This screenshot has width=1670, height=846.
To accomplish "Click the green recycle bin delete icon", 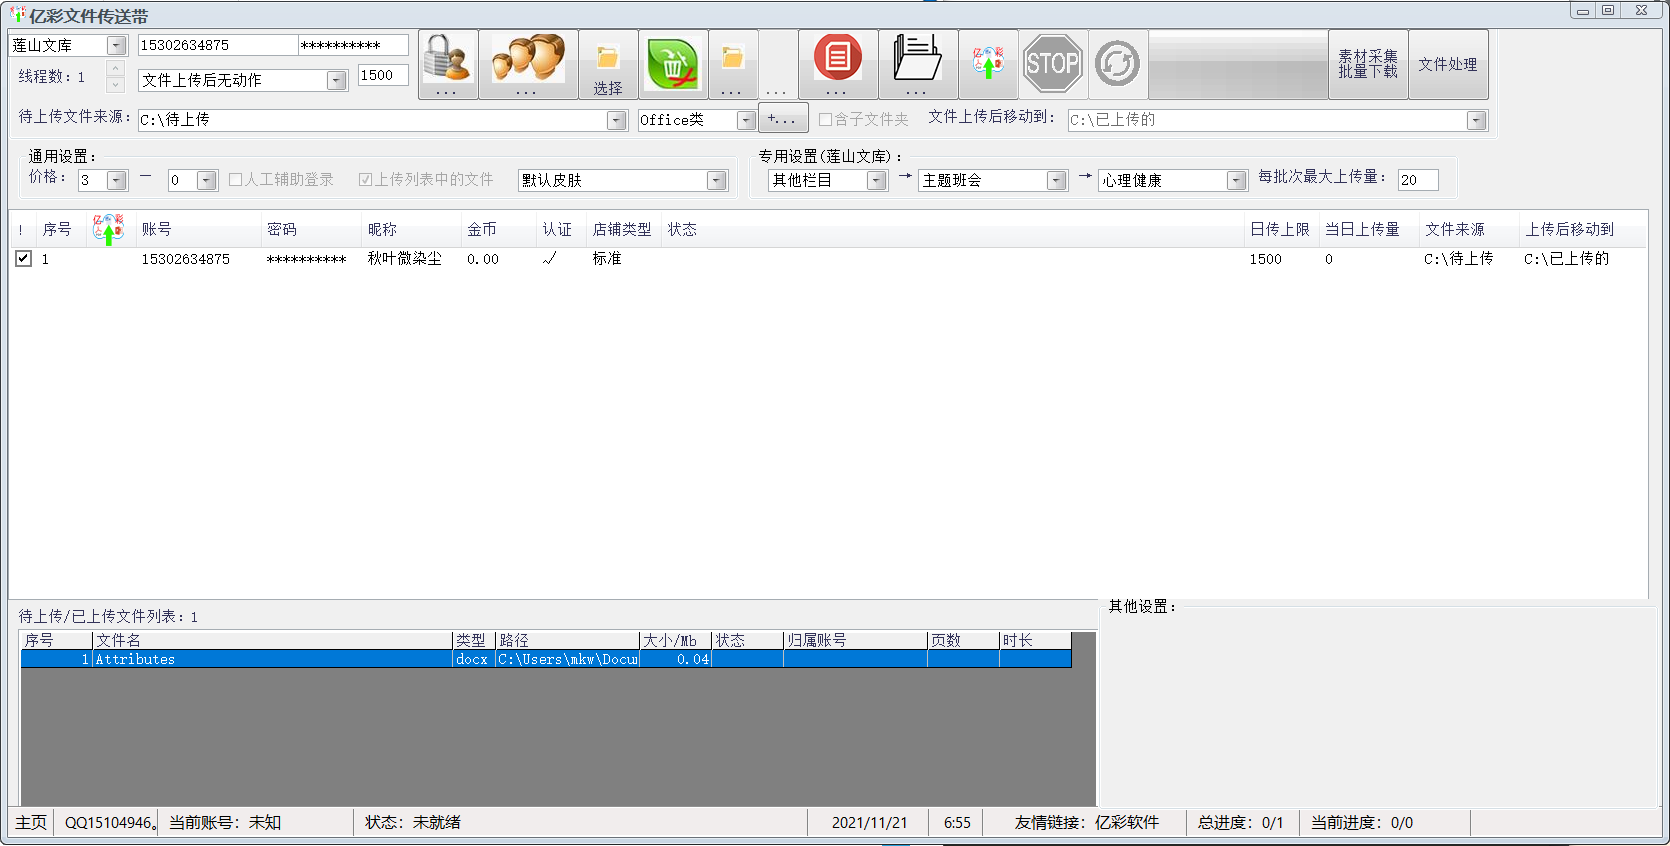I will 673,64.
